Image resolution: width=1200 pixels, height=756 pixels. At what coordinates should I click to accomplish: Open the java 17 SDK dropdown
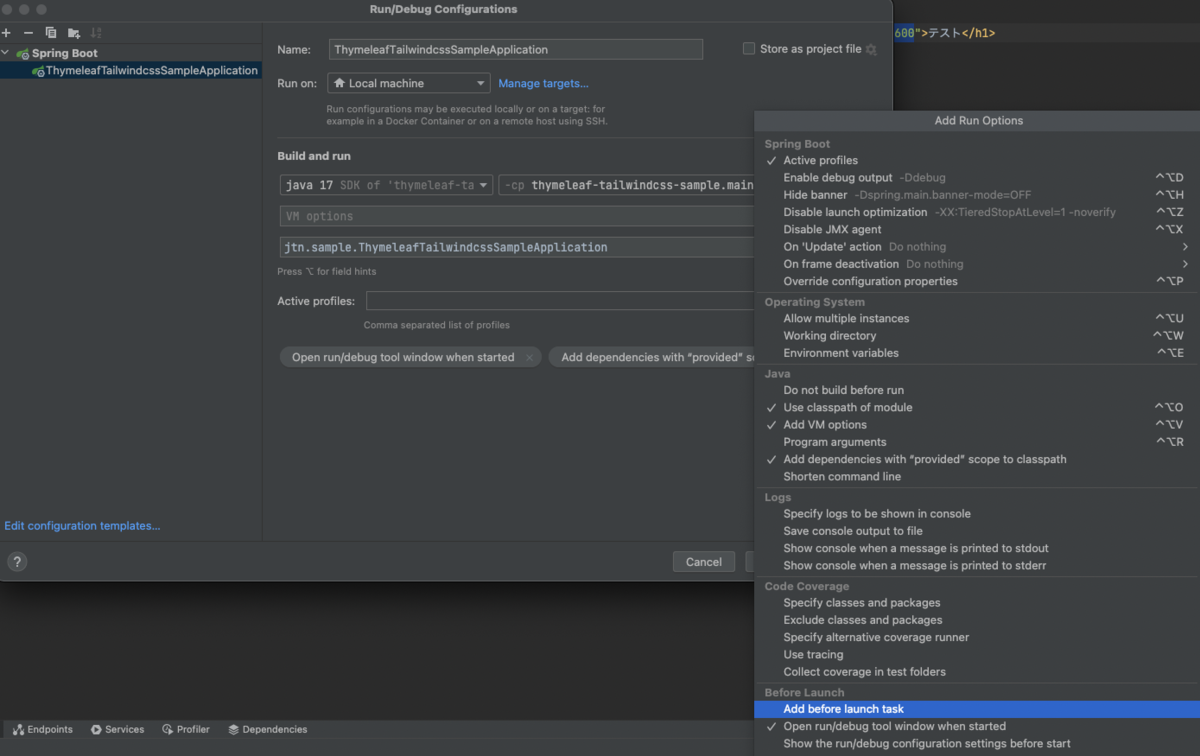[x=386, y=185]
